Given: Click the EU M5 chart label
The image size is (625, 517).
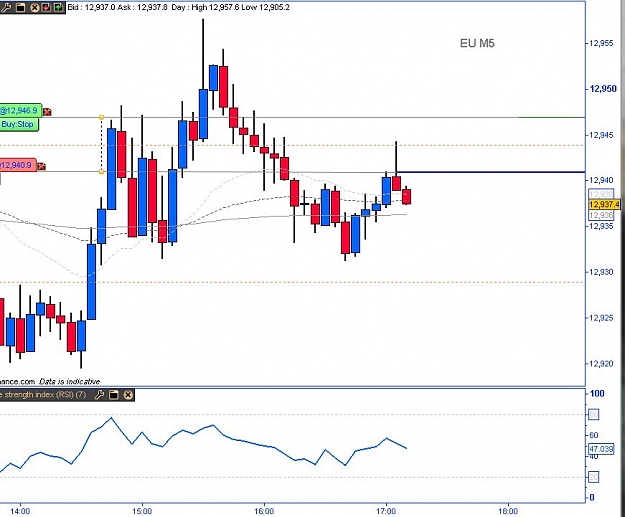Looking at the screenshot, I should pyautogui.click(x=477, y=43).
